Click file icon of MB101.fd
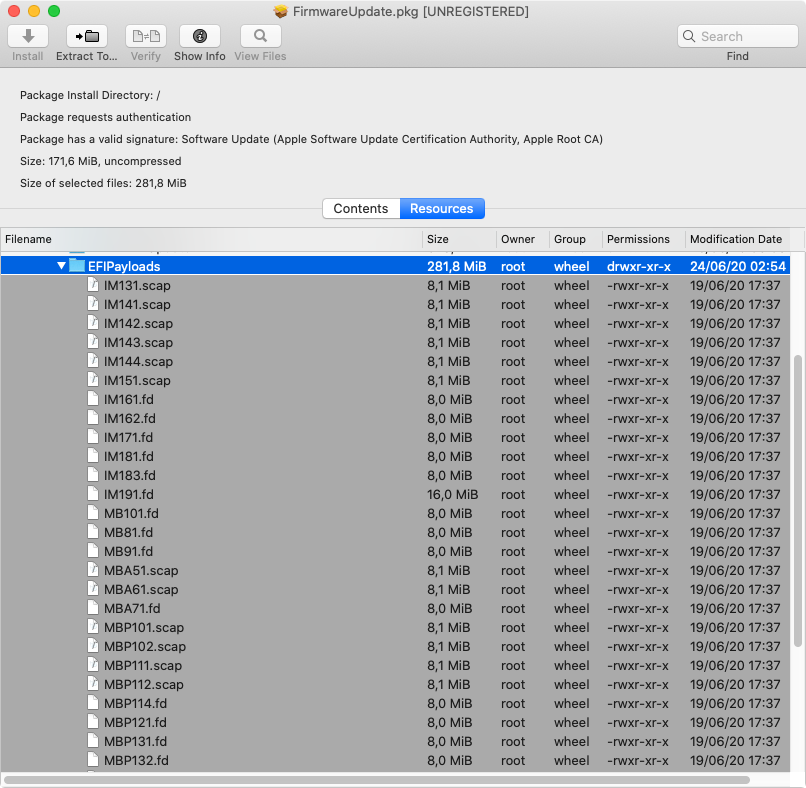 pyautogui.click(x=93, y=513)
